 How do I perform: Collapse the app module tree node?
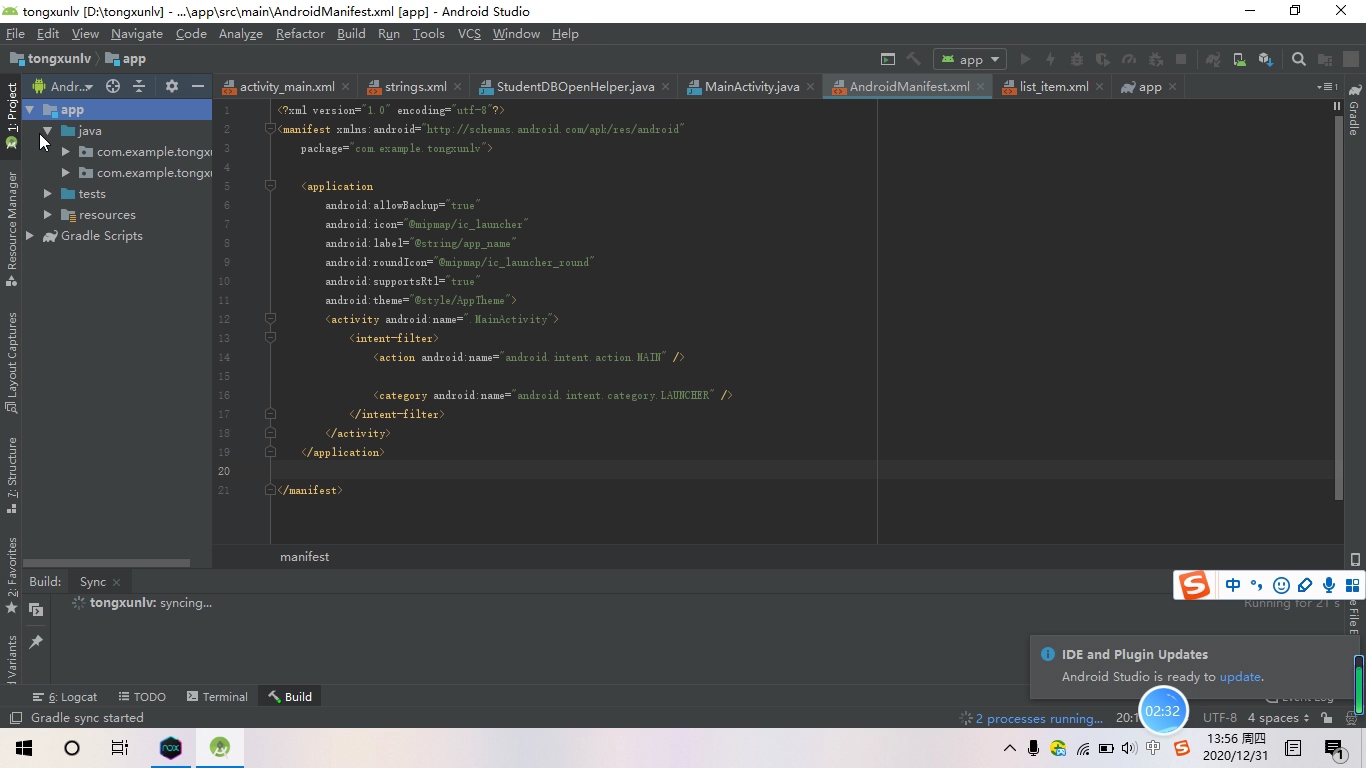pyautogui.click(x=30, y=109)
